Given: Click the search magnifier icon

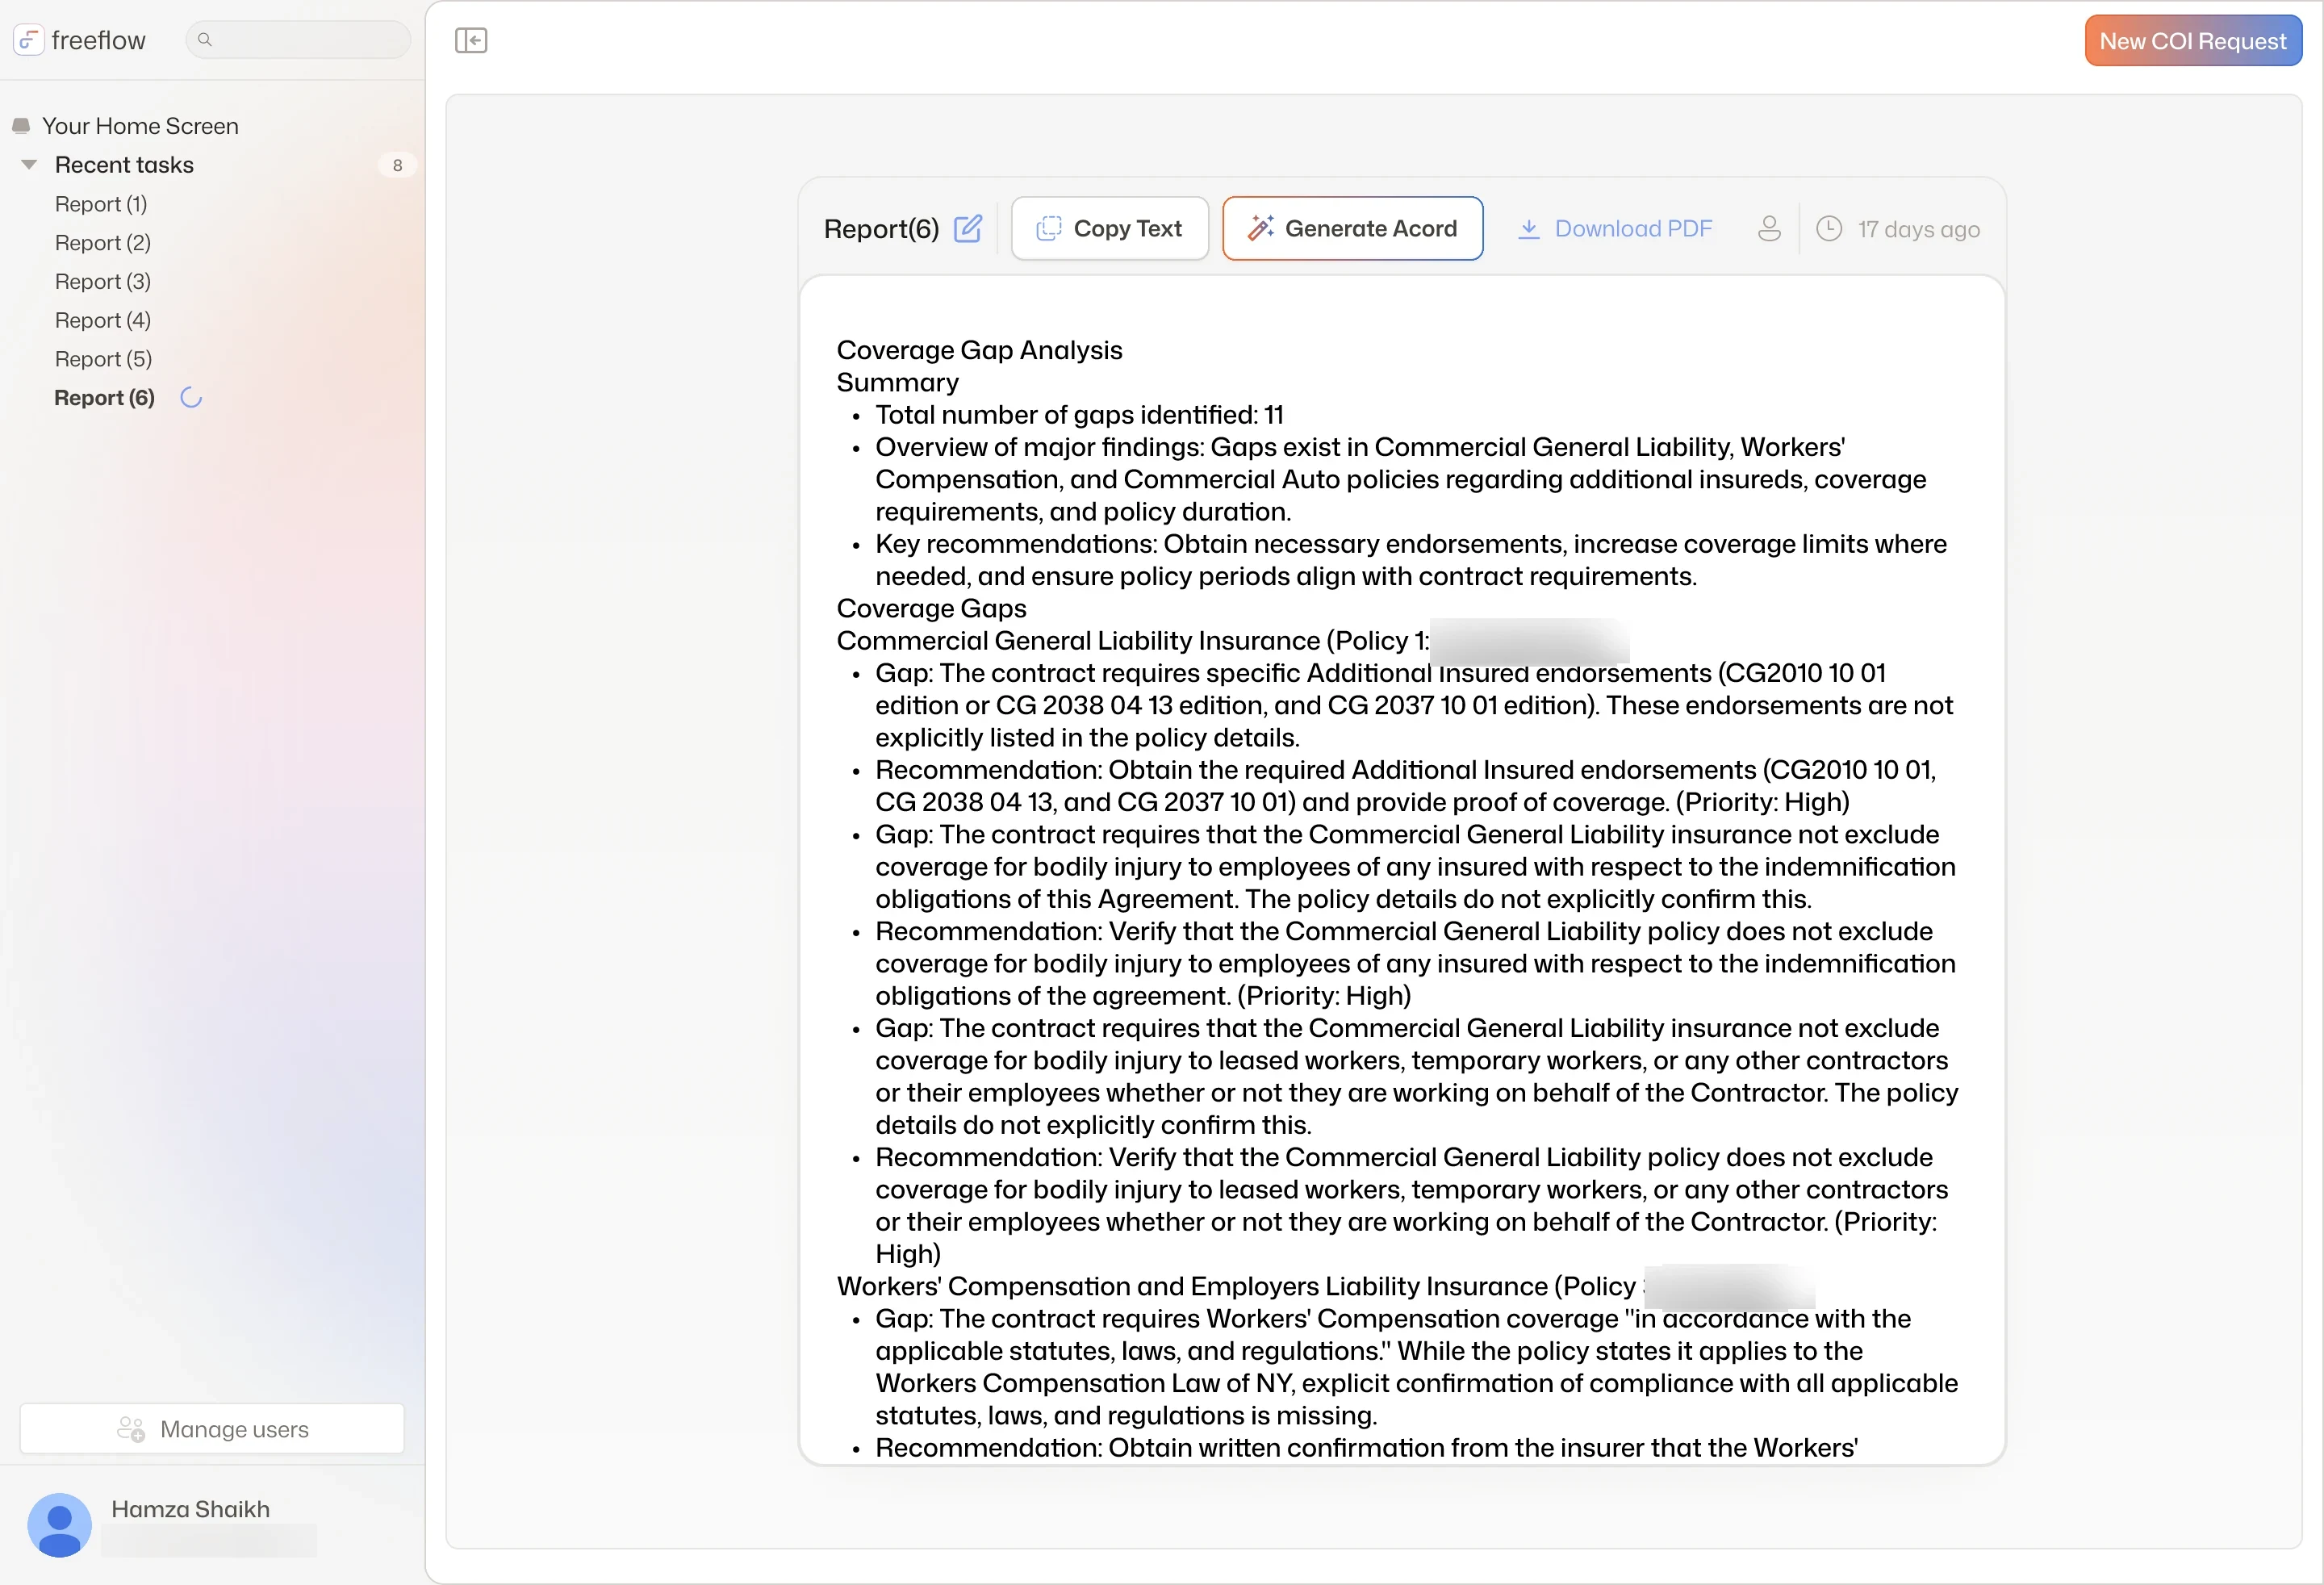Looking at the screenshot, I should click(x=205, y=40).
